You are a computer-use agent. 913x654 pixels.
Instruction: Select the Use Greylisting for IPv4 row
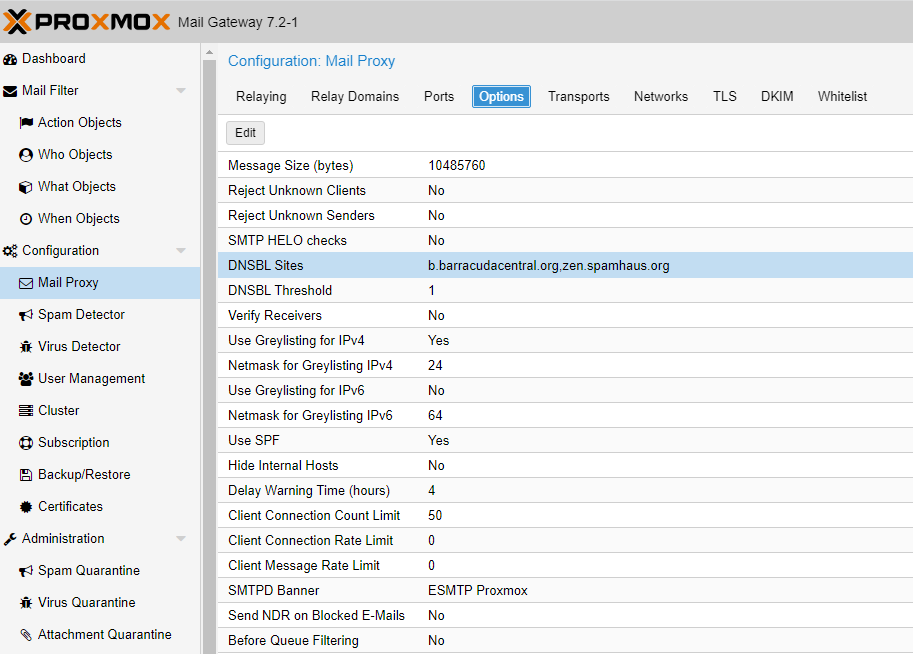565,341
